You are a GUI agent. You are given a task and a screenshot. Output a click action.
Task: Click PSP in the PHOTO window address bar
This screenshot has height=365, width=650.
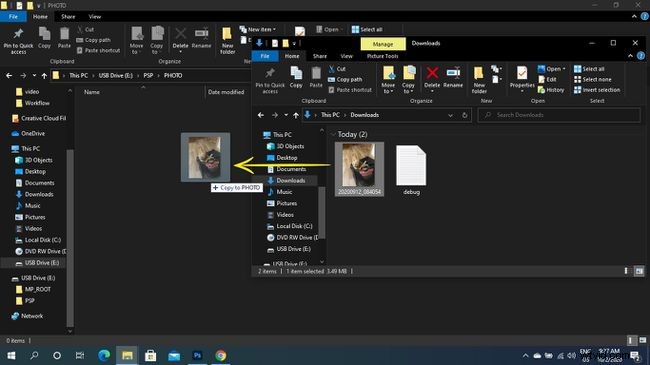tap(148, 75)
